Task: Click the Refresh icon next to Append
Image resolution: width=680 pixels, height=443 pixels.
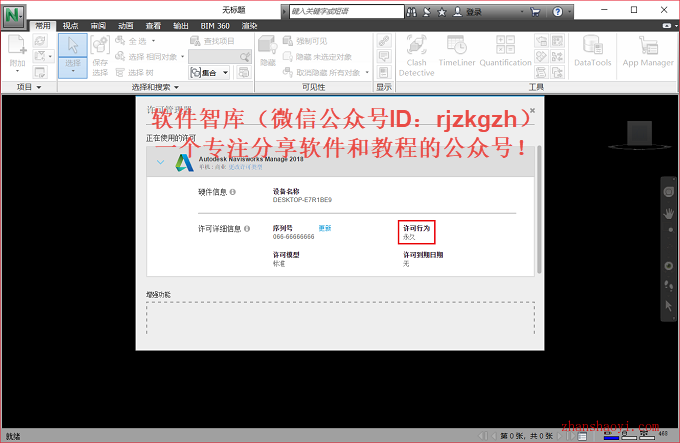Action: (40, 41)
